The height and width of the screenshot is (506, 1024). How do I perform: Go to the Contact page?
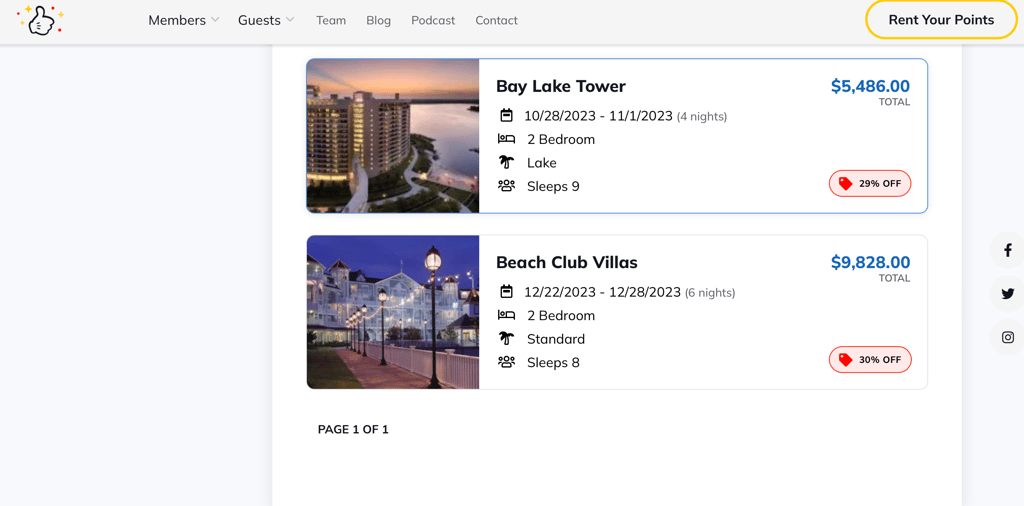click(x=496, y=20)
